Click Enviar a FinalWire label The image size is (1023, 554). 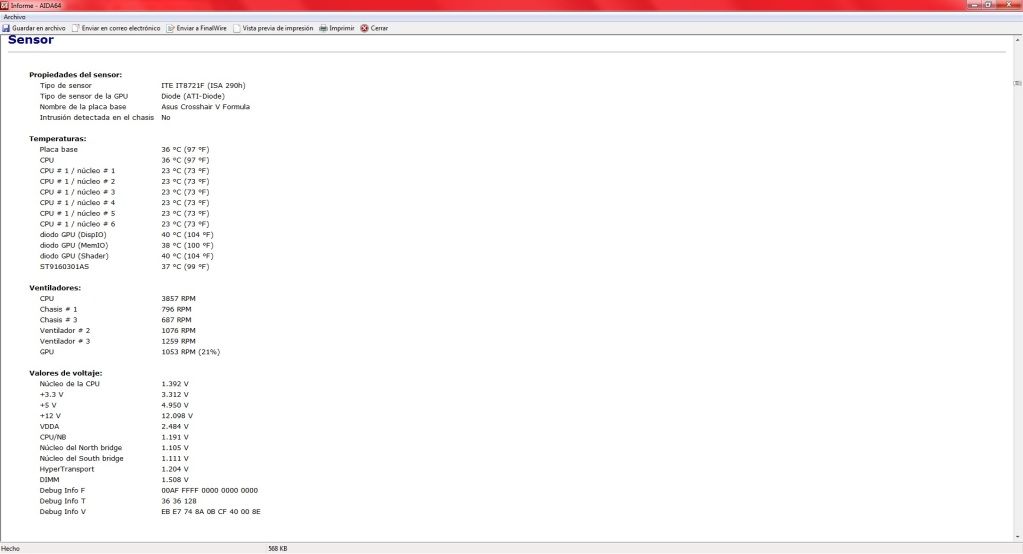202,28
